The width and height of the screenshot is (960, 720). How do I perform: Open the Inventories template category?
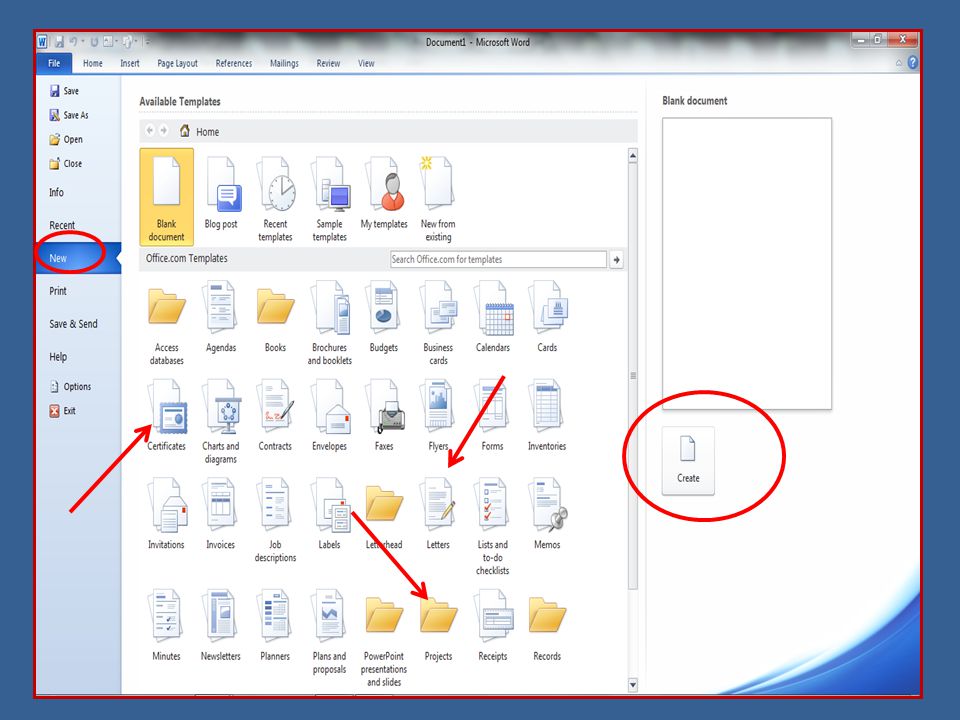pos(547,416)
